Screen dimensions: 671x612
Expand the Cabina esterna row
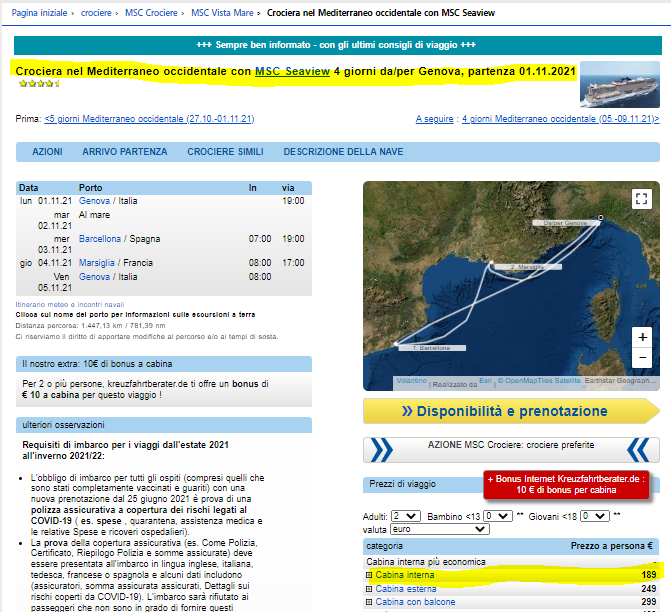point(369,589)
